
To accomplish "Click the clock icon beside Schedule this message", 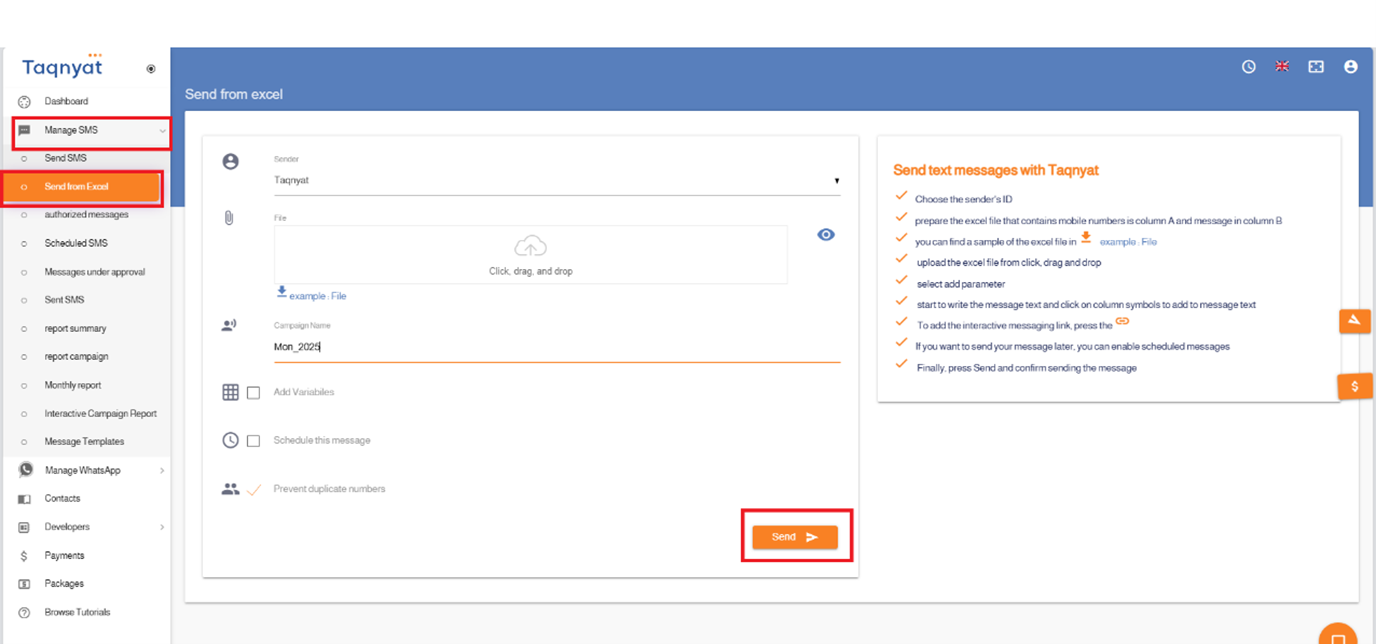I will pyautogui.click(x=230, y=440).
